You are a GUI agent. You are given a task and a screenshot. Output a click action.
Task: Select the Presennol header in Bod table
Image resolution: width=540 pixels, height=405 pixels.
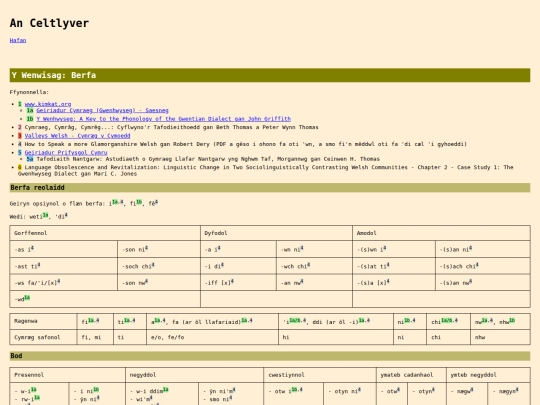pyautogui.click(x=68, y=375)
